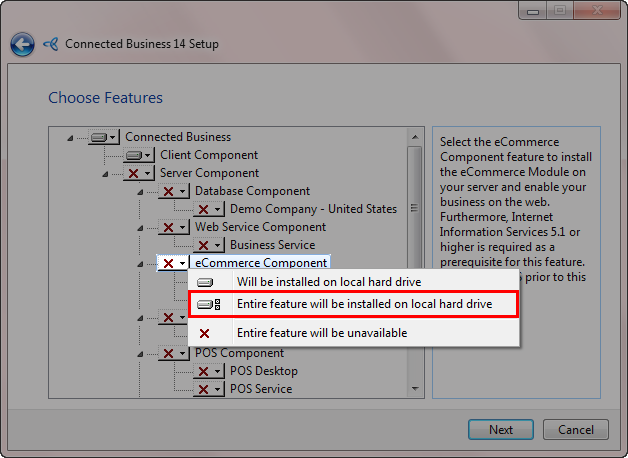The width and height of the screenshot is (628, 458).
Task: Open the Connected Business feature state dropdown
Action: (x=104, y=137)
